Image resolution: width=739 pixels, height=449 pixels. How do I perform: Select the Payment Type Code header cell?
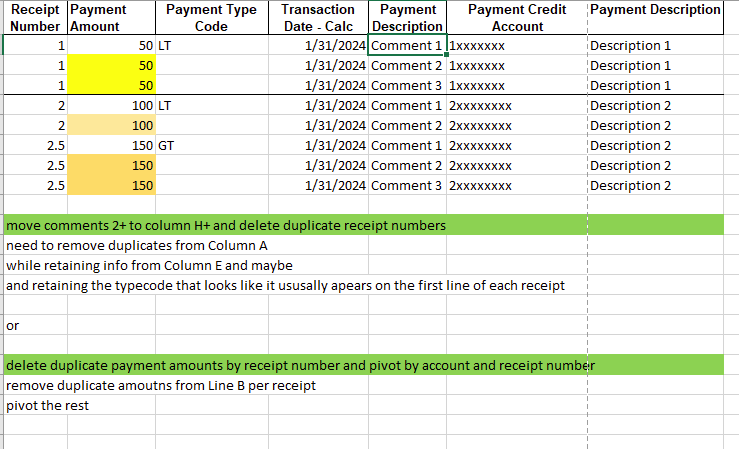212,18
